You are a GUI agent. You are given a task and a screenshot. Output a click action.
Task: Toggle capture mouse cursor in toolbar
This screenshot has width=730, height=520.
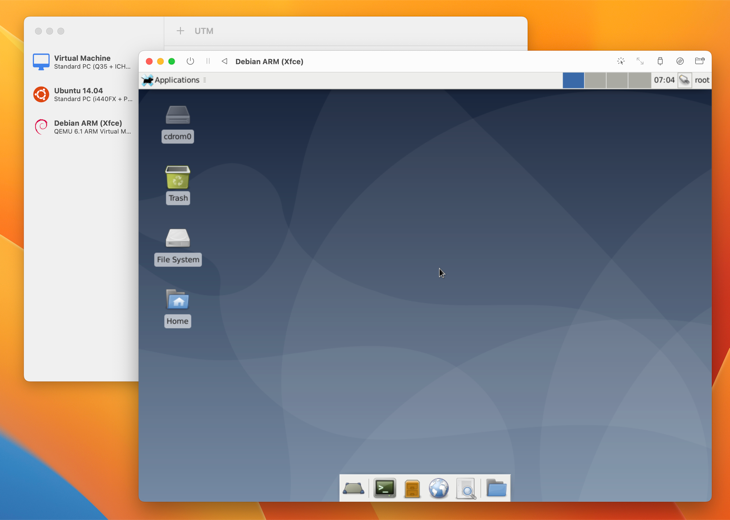(620, 61)
